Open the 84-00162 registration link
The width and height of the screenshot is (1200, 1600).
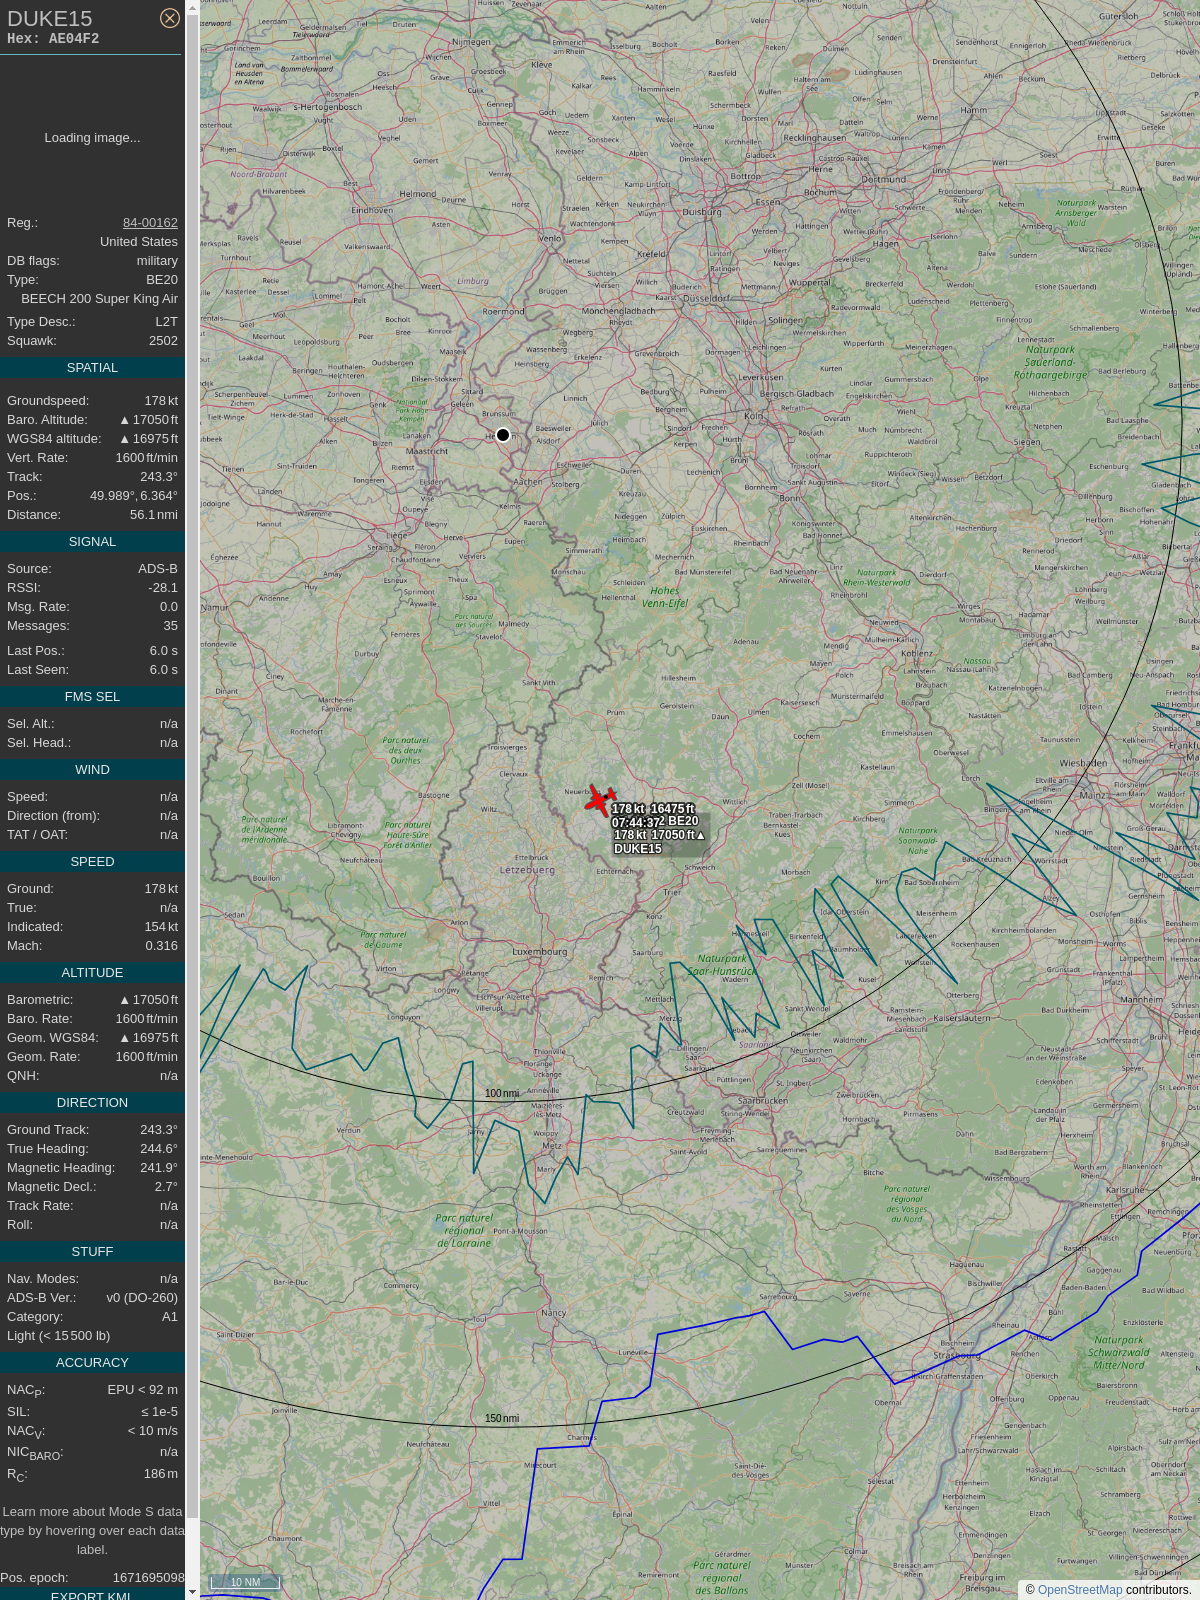pos(150,223)
